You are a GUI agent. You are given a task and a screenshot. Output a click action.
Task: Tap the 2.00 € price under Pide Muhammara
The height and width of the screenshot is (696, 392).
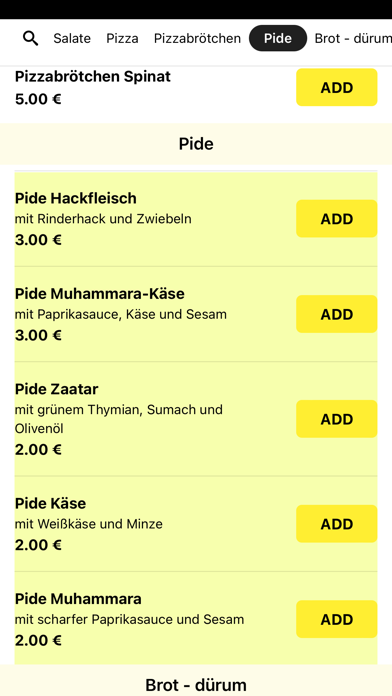pyautogui.click(x=38, y=641)
